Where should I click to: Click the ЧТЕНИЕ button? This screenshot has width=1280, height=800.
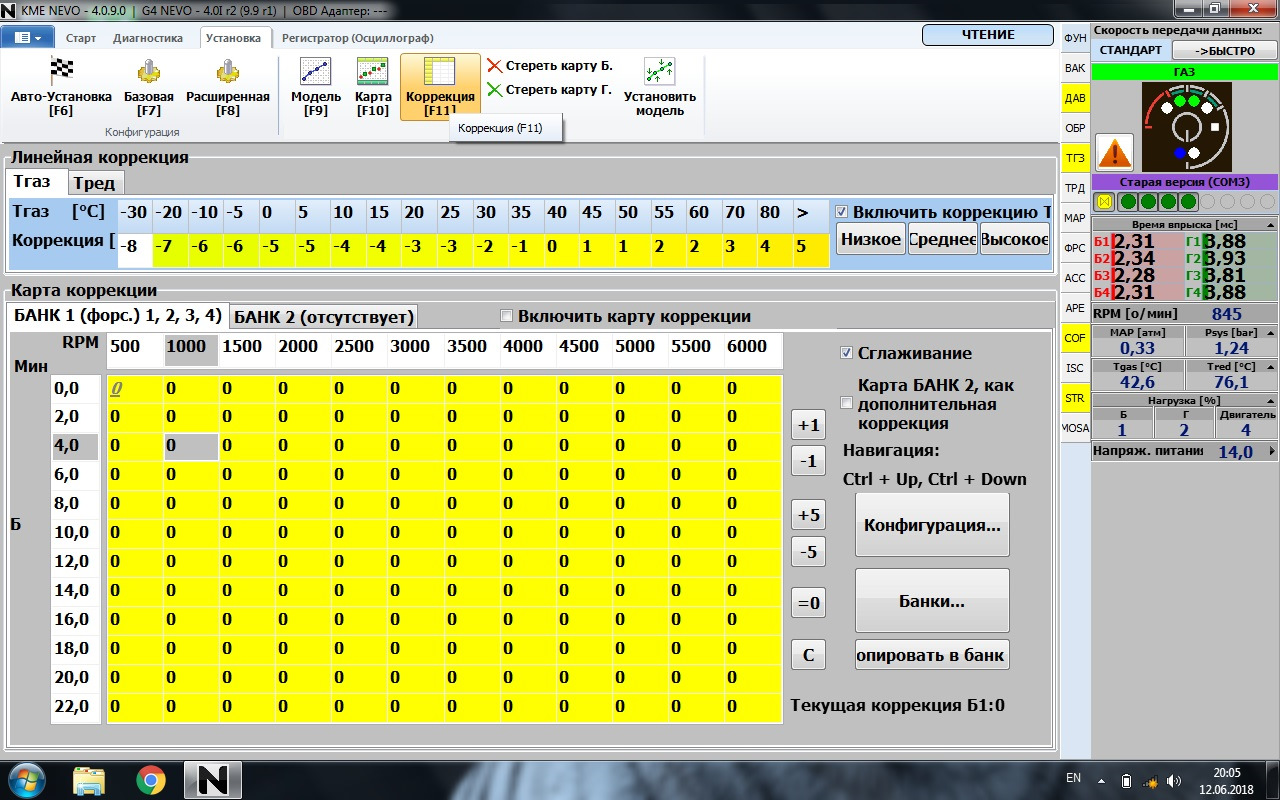988,35
